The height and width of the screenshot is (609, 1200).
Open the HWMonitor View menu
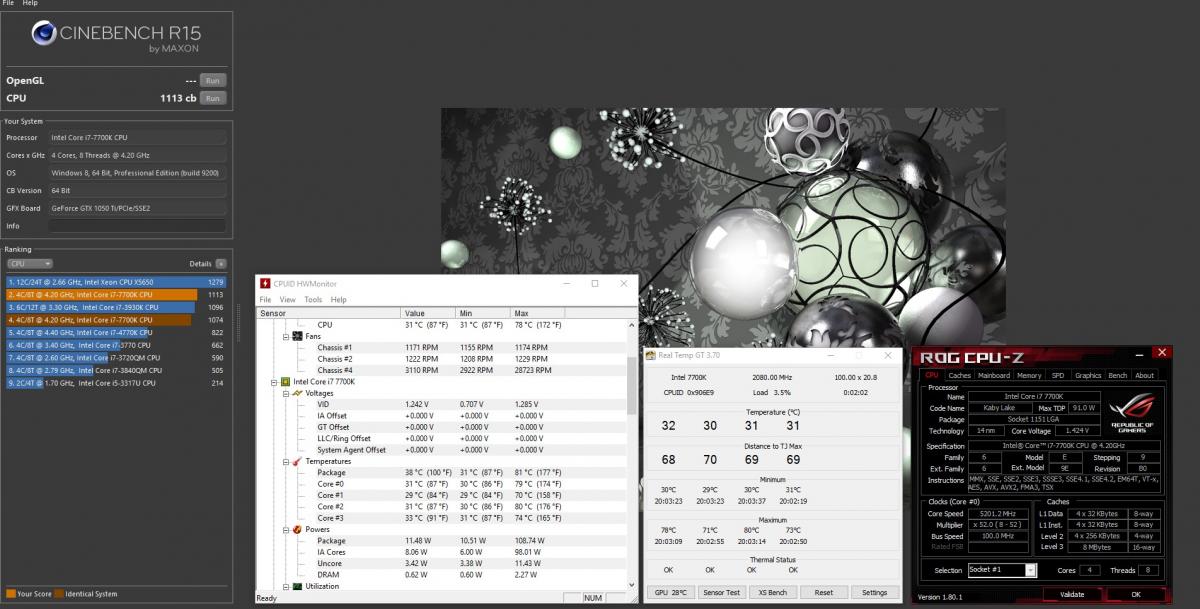coord(287,299)
